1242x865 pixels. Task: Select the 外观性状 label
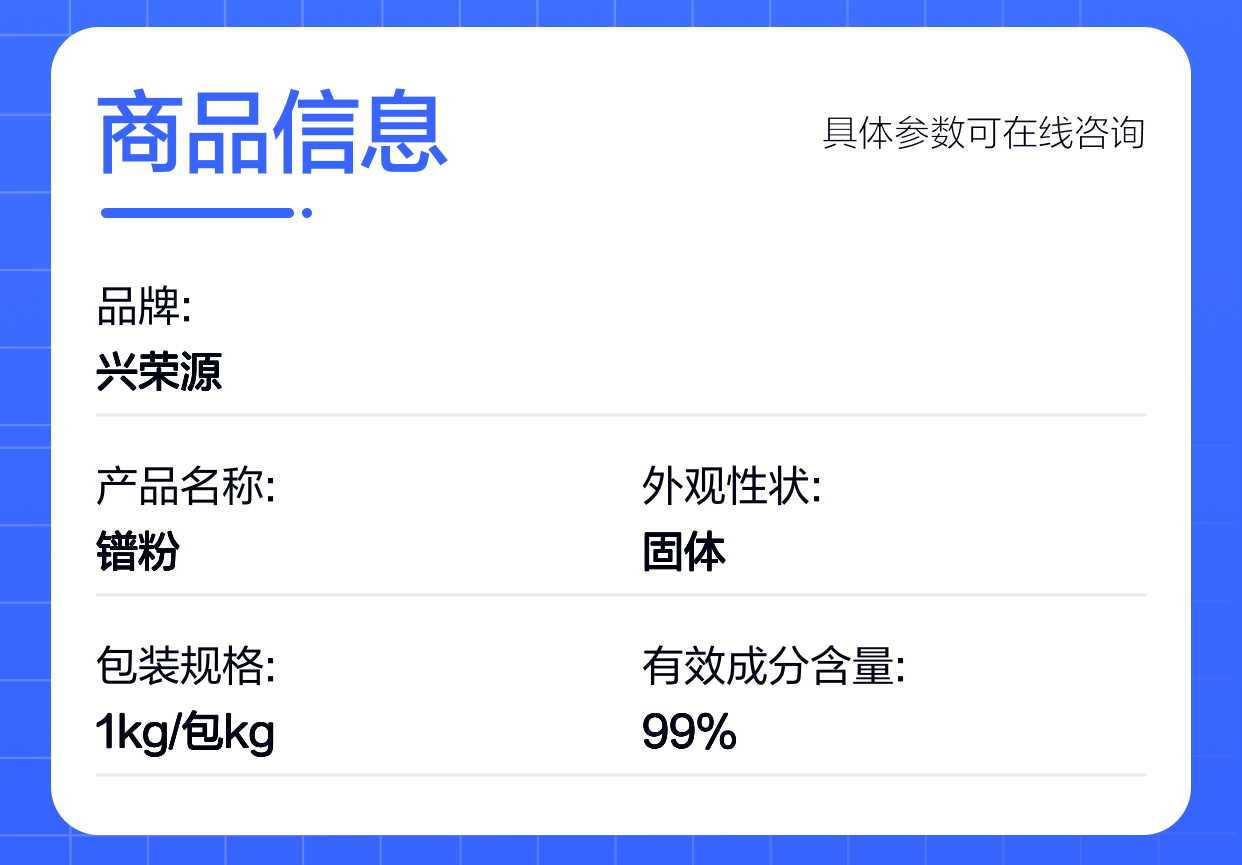click(731, 487)
